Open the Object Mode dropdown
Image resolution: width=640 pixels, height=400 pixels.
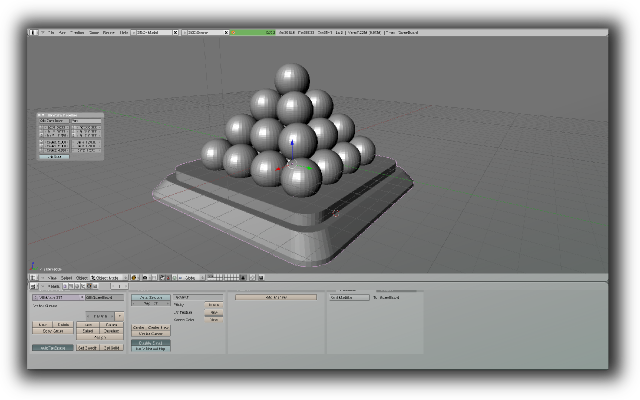tap(106, 277)
